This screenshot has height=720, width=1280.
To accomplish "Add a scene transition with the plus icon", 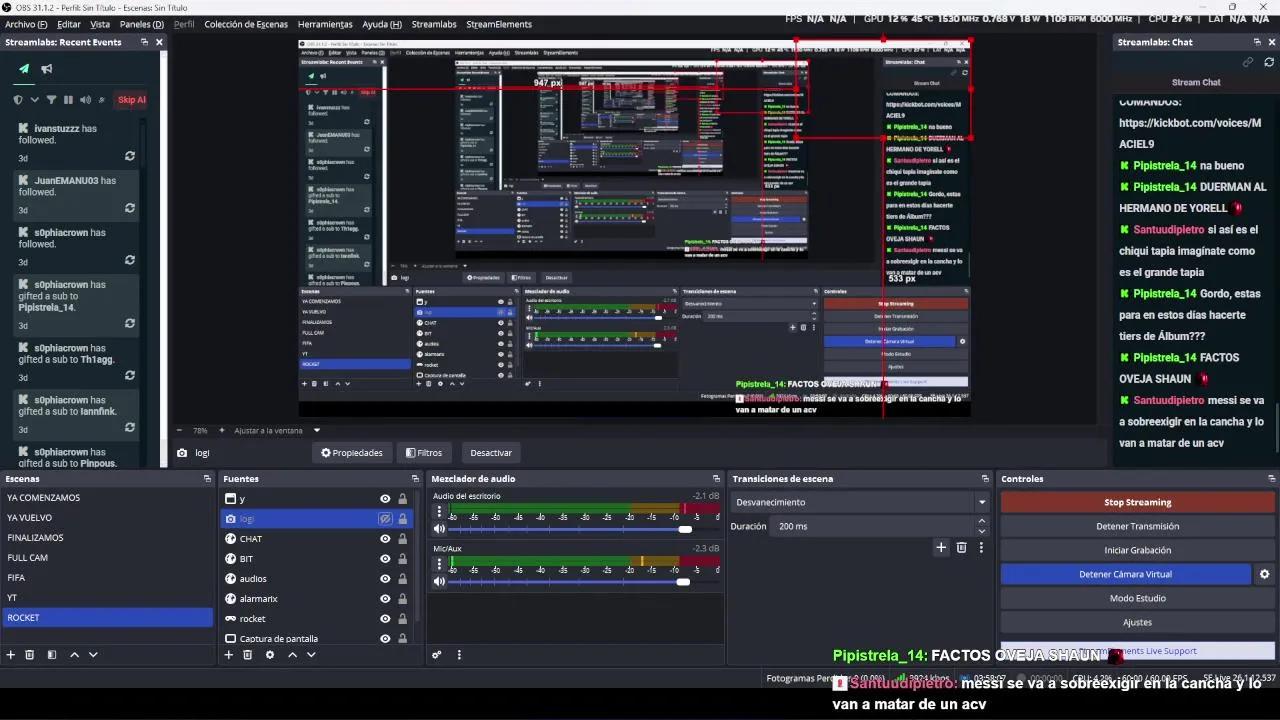I will point(941,547).
